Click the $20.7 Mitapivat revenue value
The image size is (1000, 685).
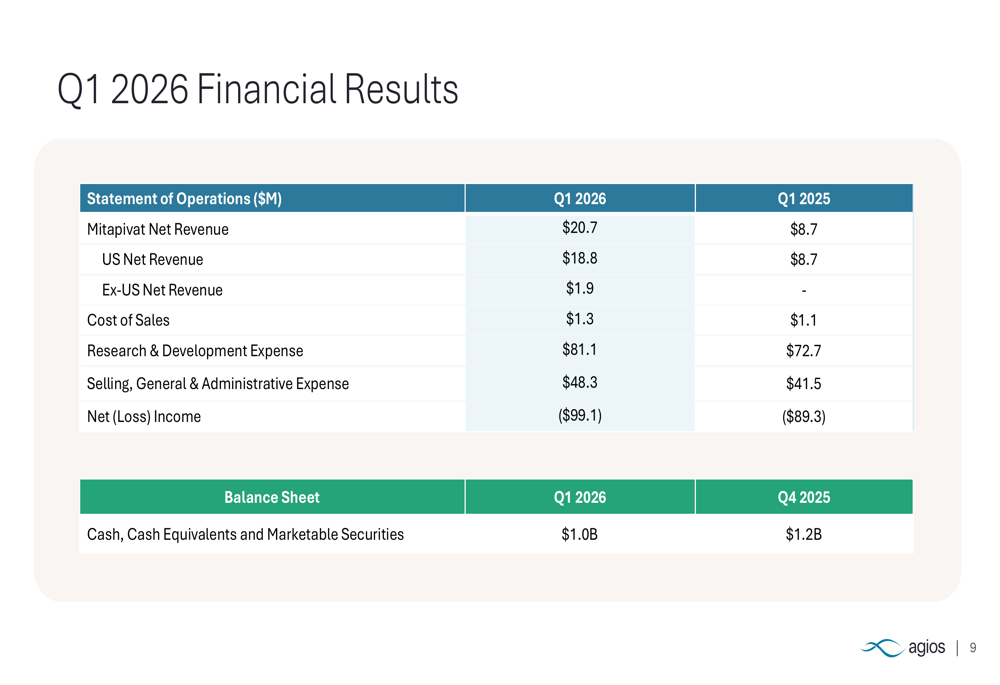[580, 227]
